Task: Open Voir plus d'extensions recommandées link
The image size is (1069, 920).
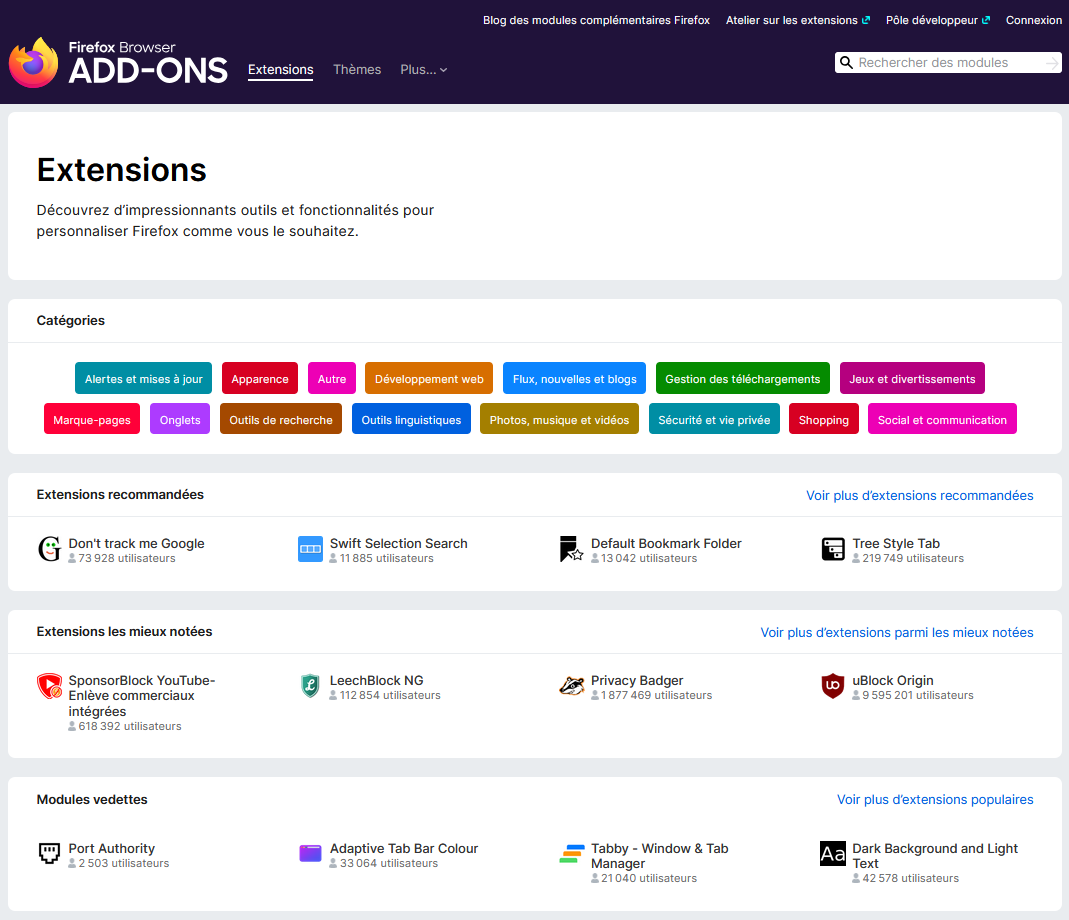Action: point(920,496)
